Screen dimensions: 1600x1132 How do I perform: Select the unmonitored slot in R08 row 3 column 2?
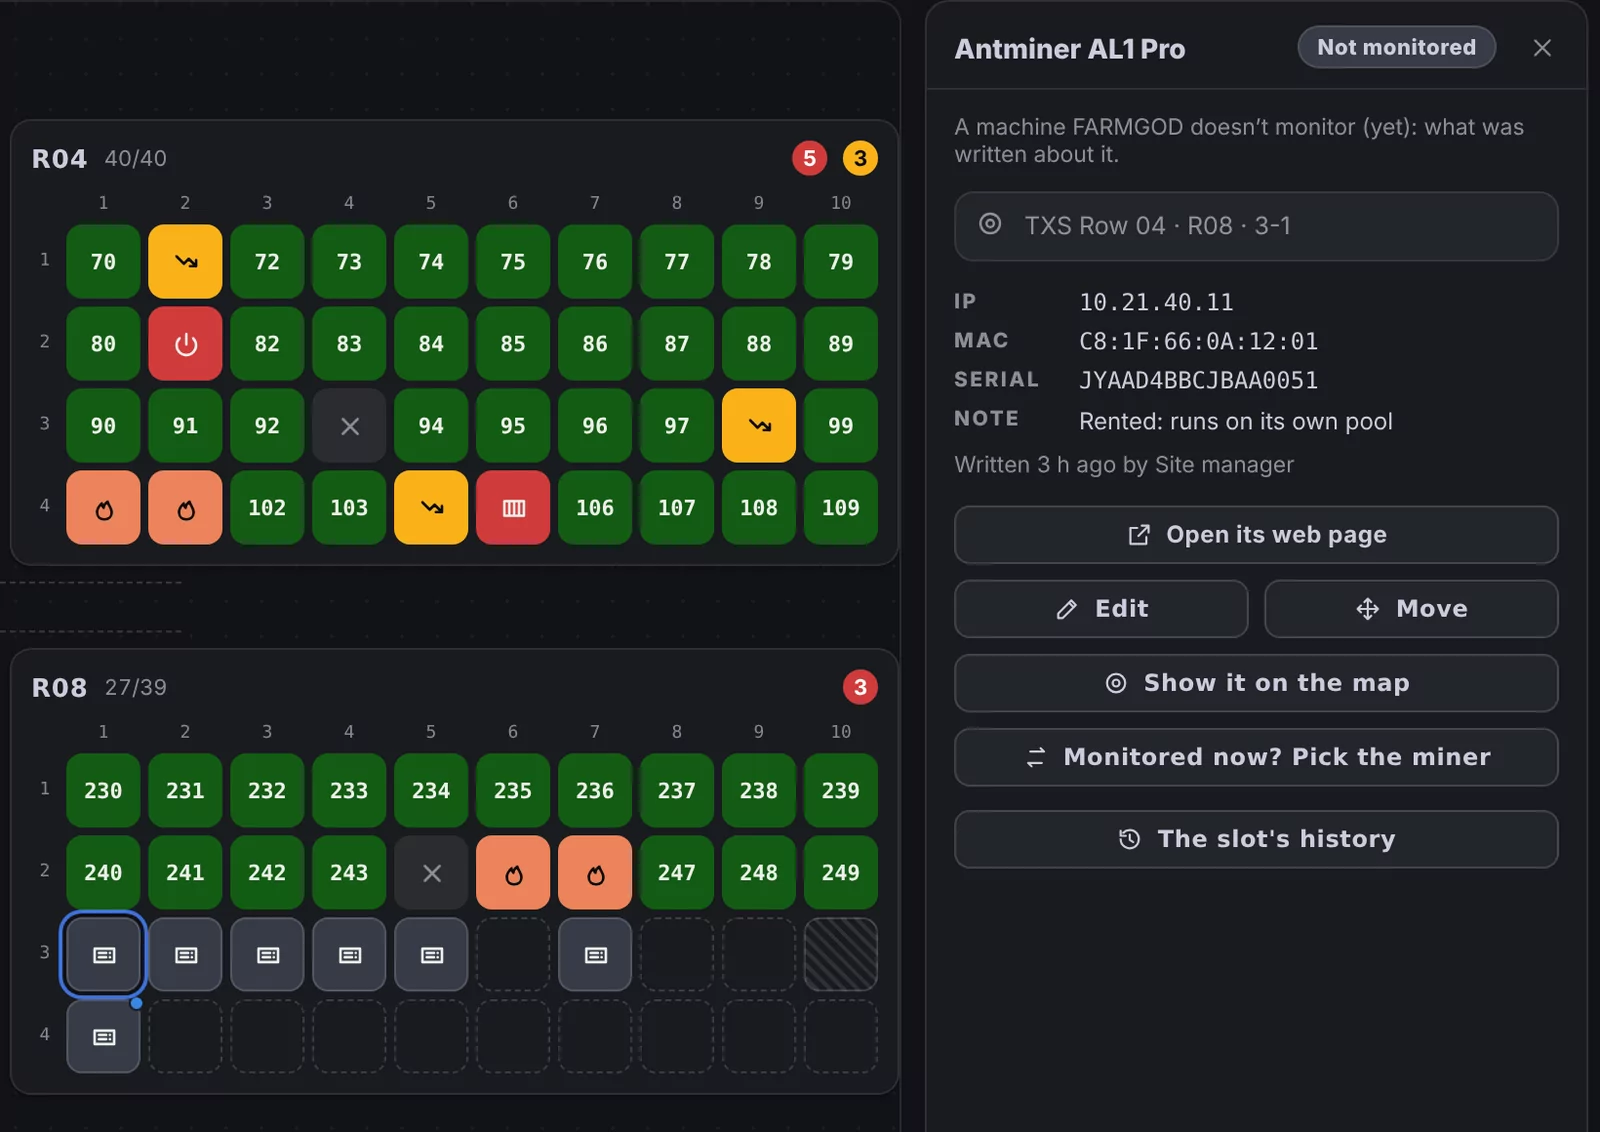click(x=185, y=954)
